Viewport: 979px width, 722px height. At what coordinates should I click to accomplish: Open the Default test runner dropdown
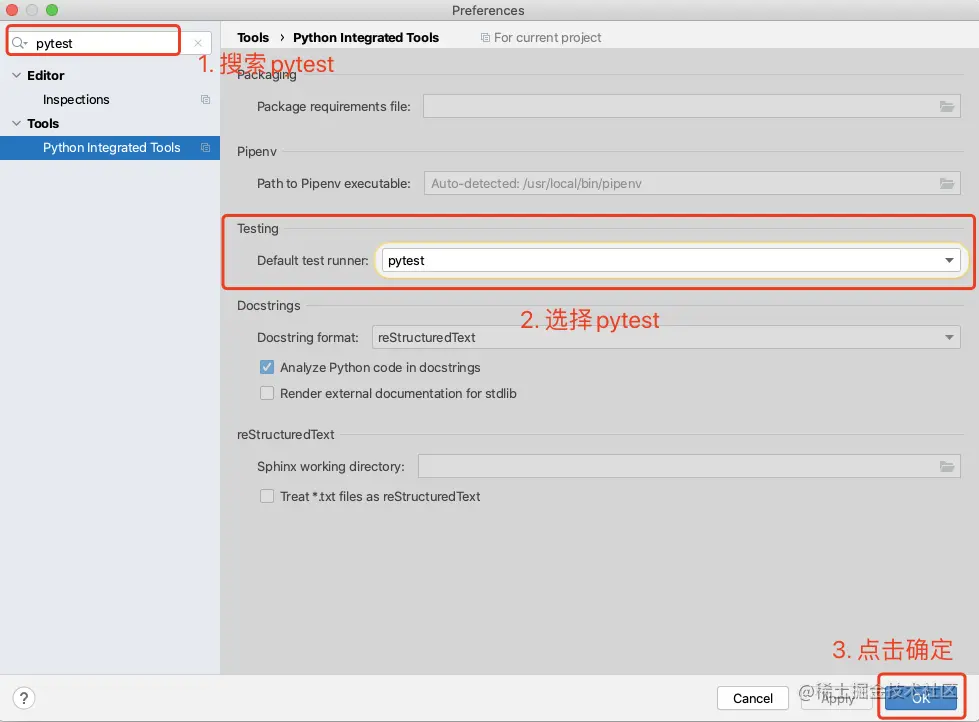671,260
